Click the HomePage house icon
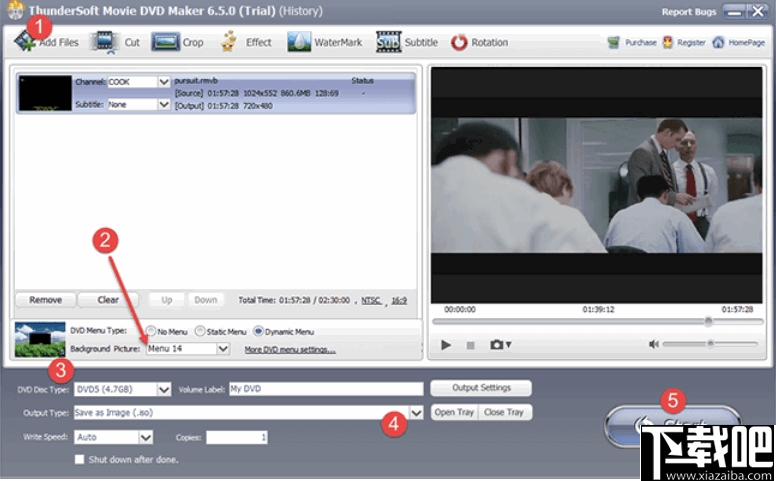Viewport: 776px width, 481px height. coord(718,43)
